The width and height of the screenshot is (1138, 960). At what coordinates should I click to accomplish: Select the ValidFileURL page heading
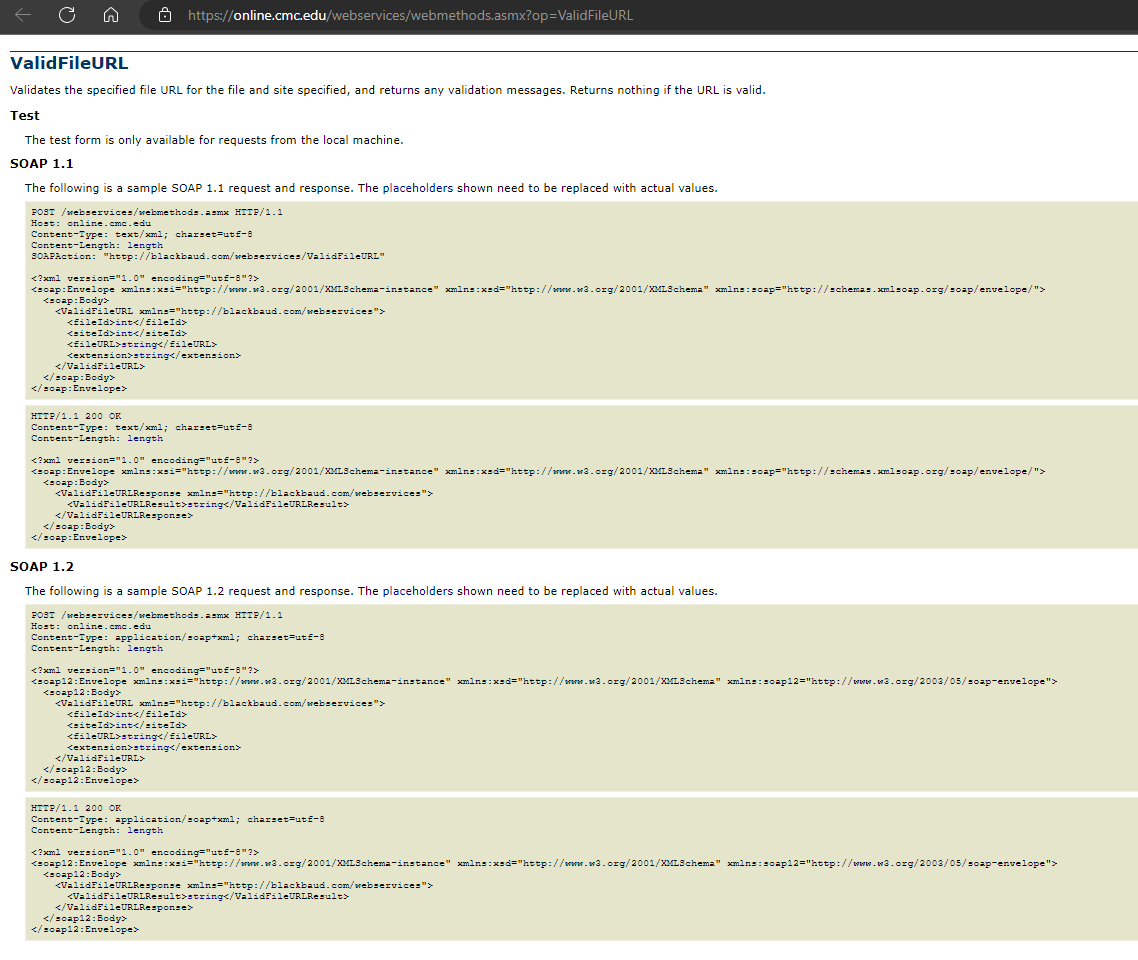69,63
